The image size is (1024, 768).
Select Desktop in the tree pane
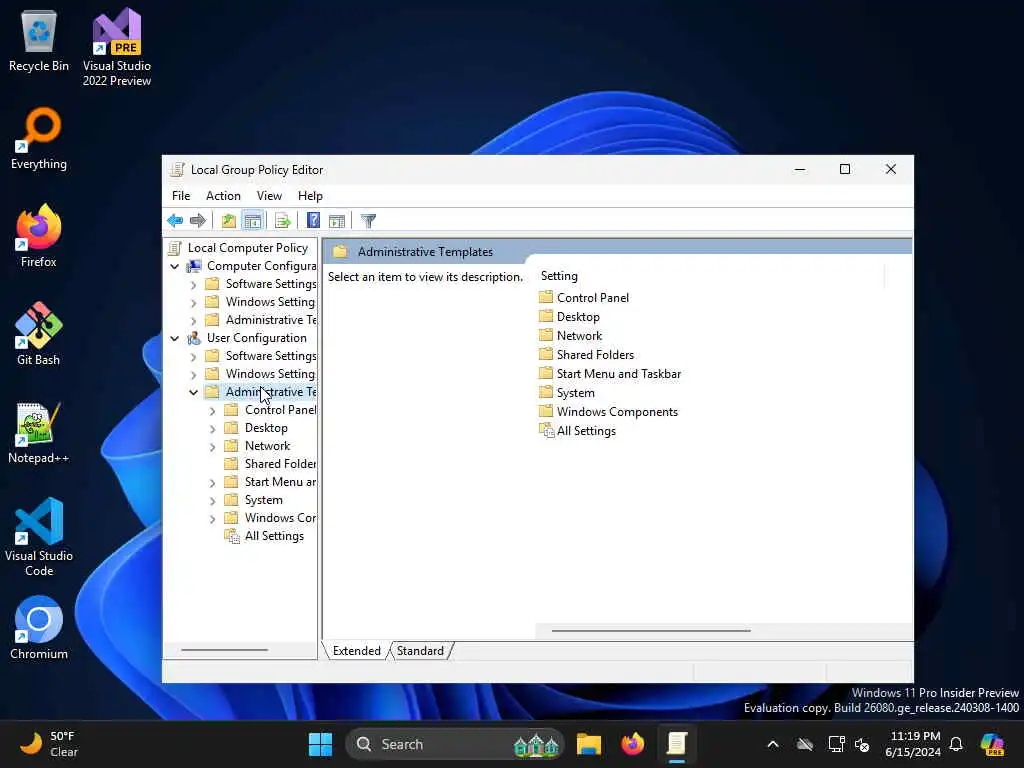tap(266, 428)
